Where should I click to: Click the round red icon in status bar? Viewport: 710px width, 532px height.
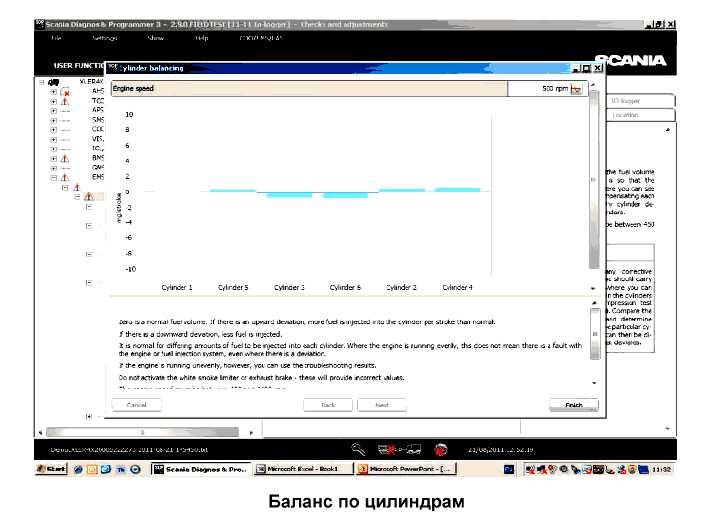click(441, 448)
